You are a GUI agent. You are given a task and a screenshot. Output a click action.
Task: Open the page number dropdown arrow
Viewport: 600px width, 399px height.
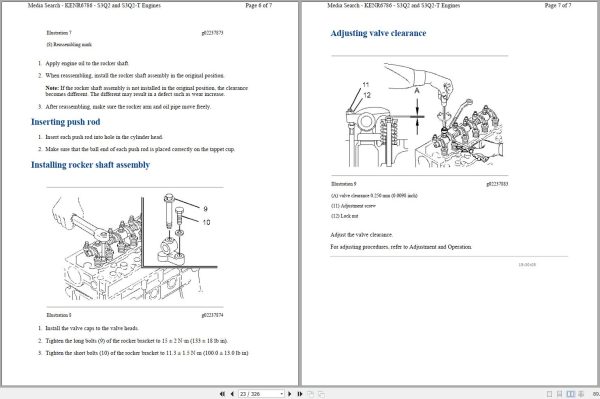tap(282, 394)
